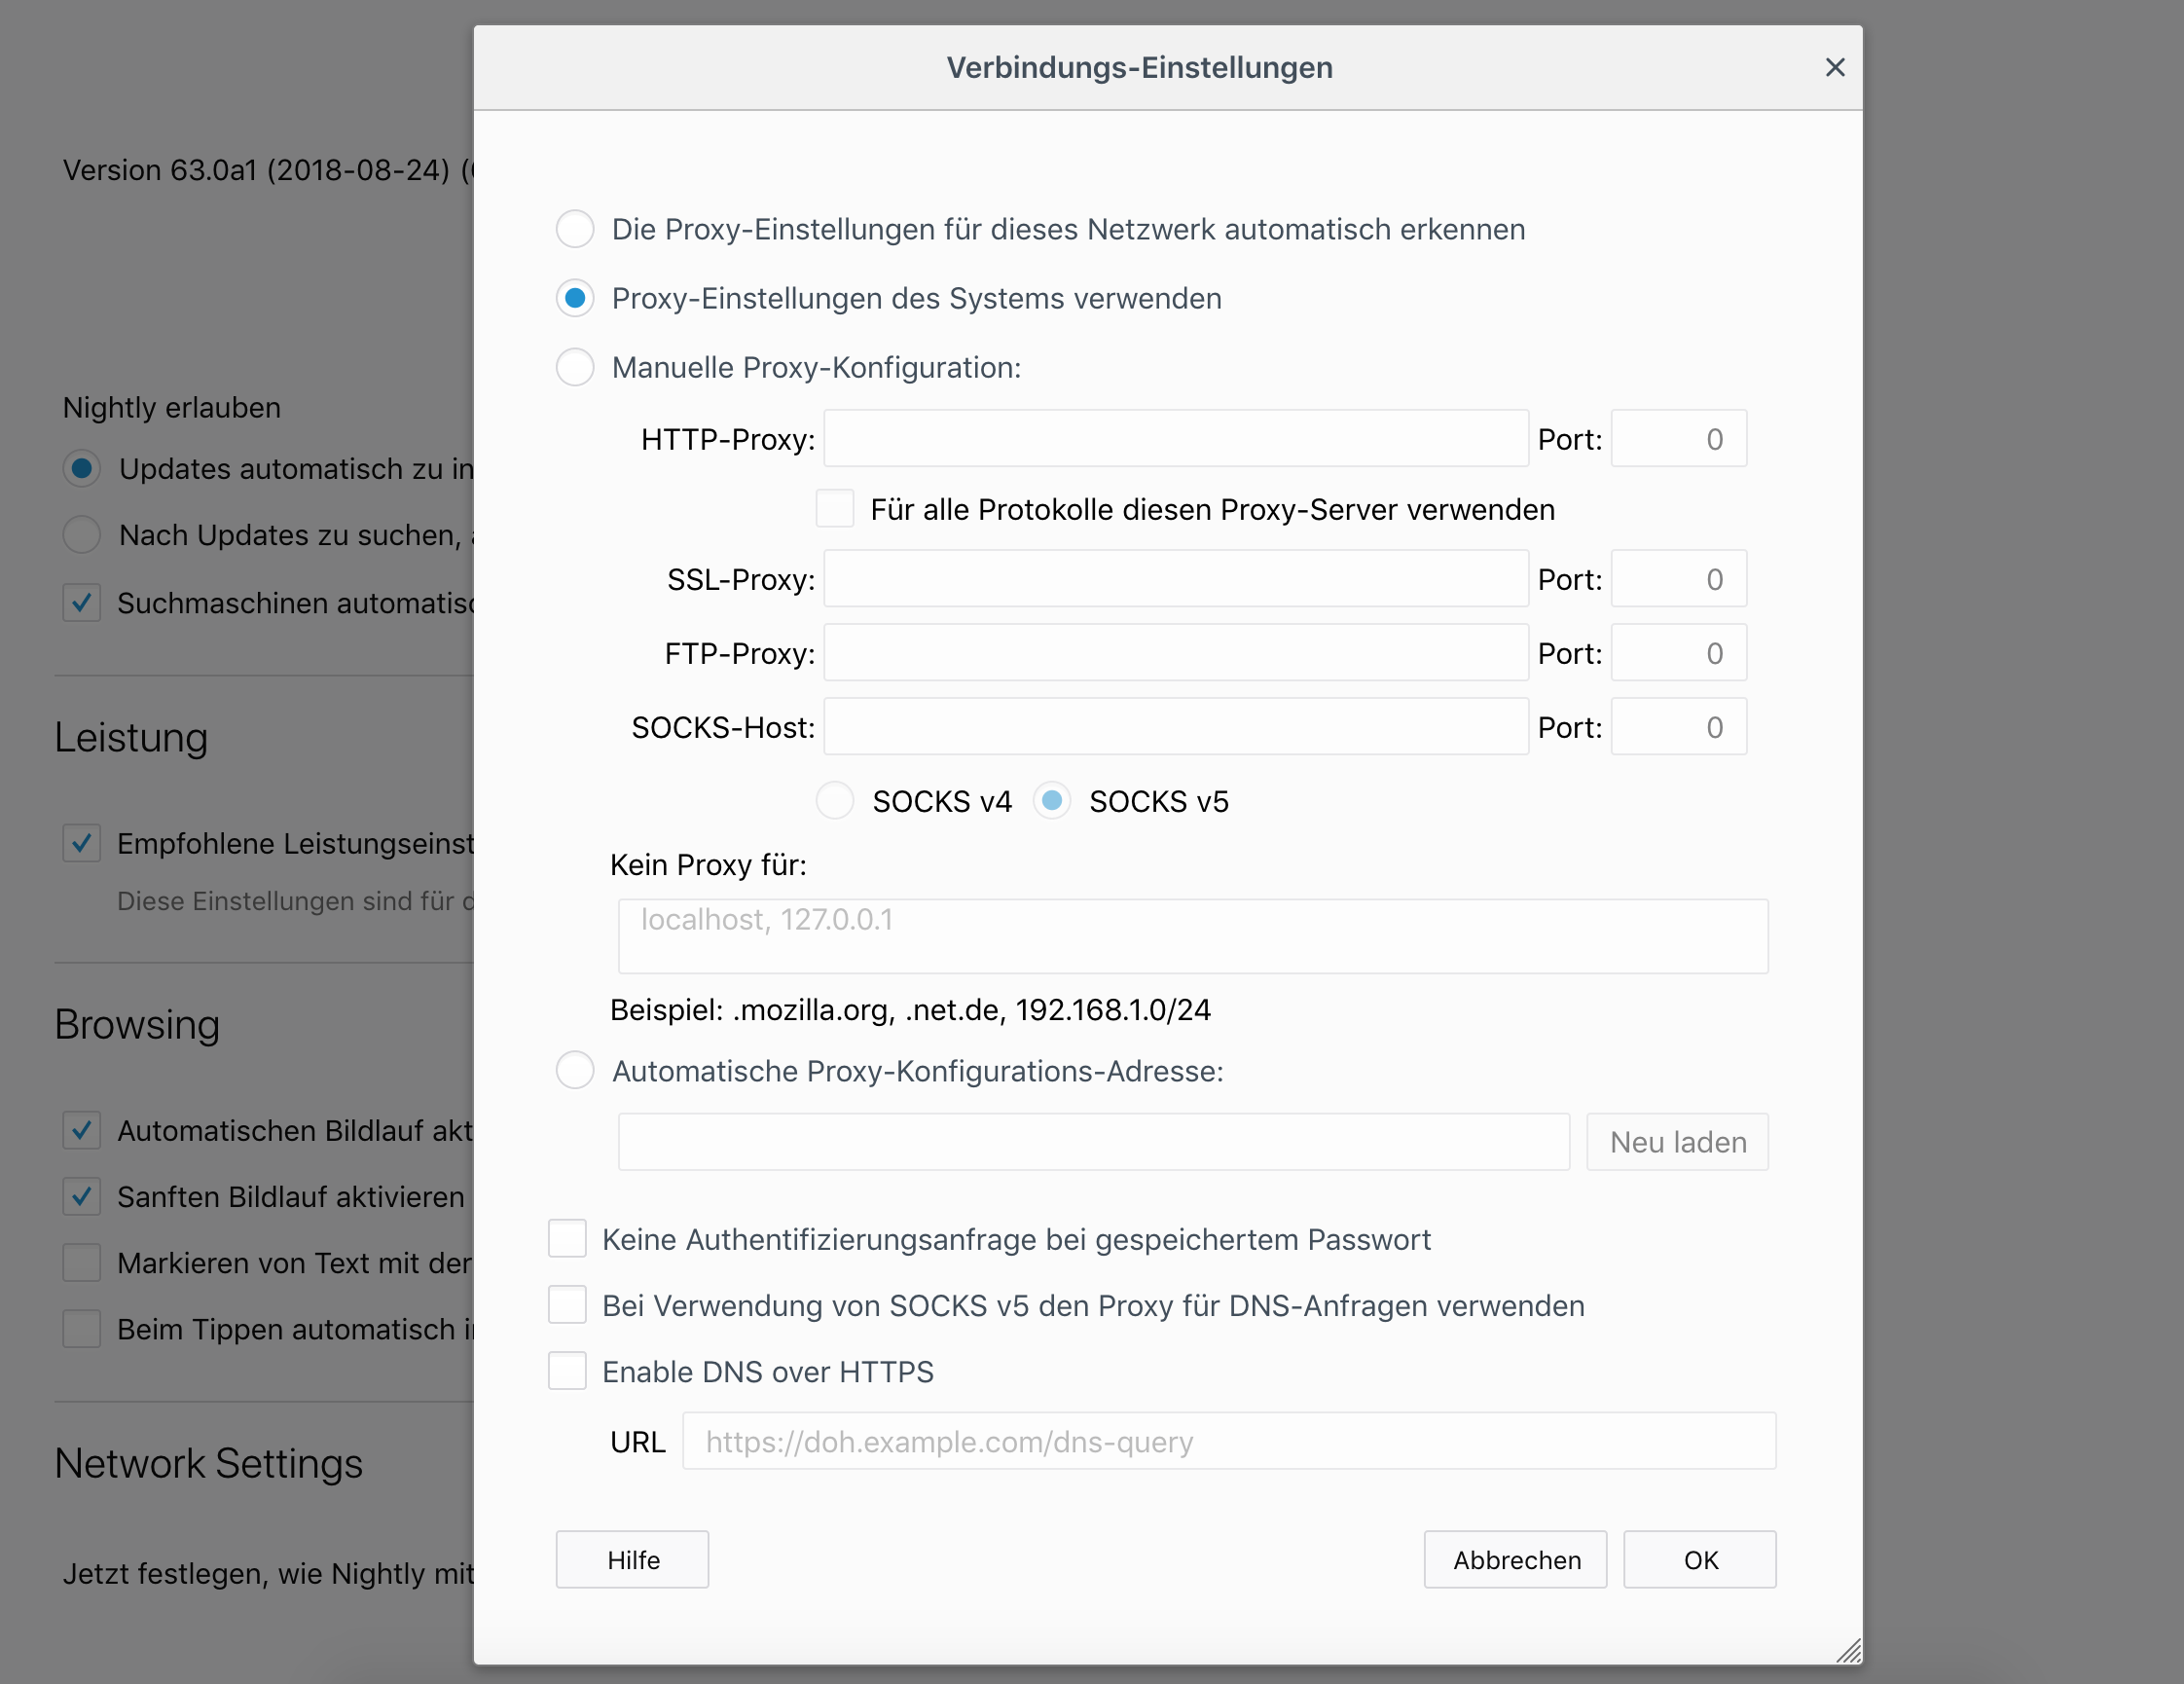Select automatic proxy detection for this network

pyautogui.click(x=575, y=229)
